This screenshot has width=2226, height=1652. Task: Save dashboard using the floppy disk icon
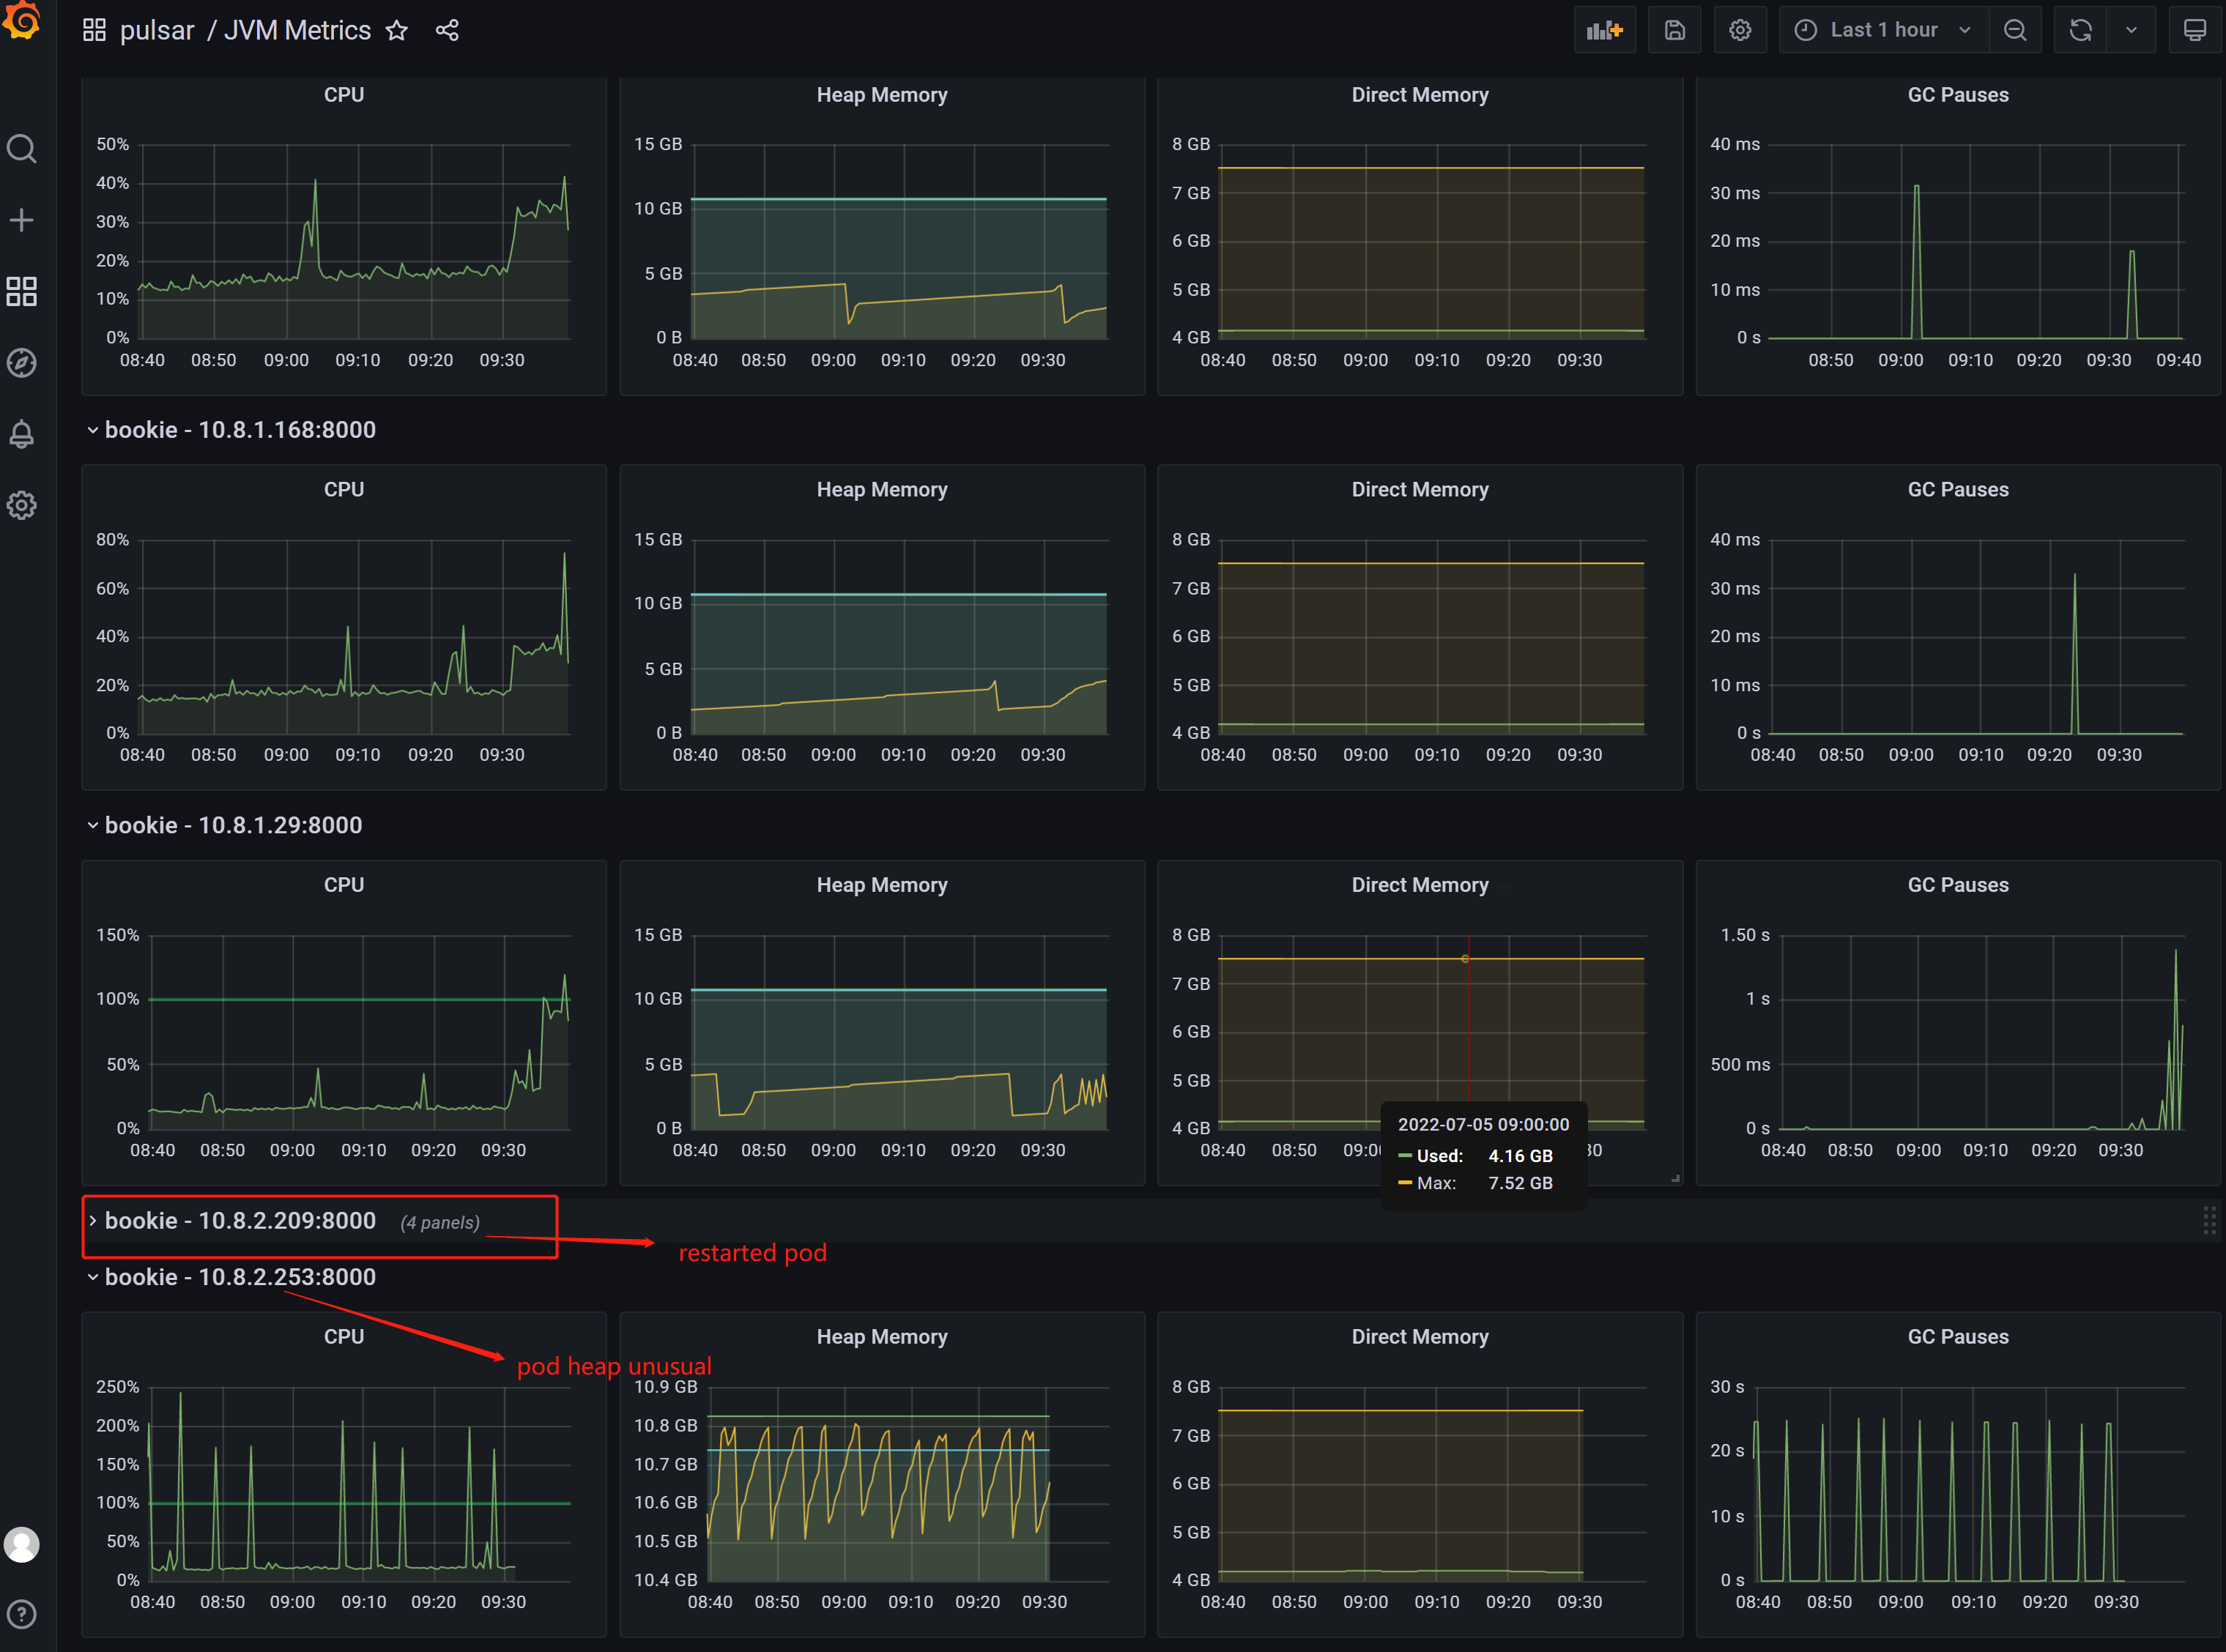tap(1675, 30)
